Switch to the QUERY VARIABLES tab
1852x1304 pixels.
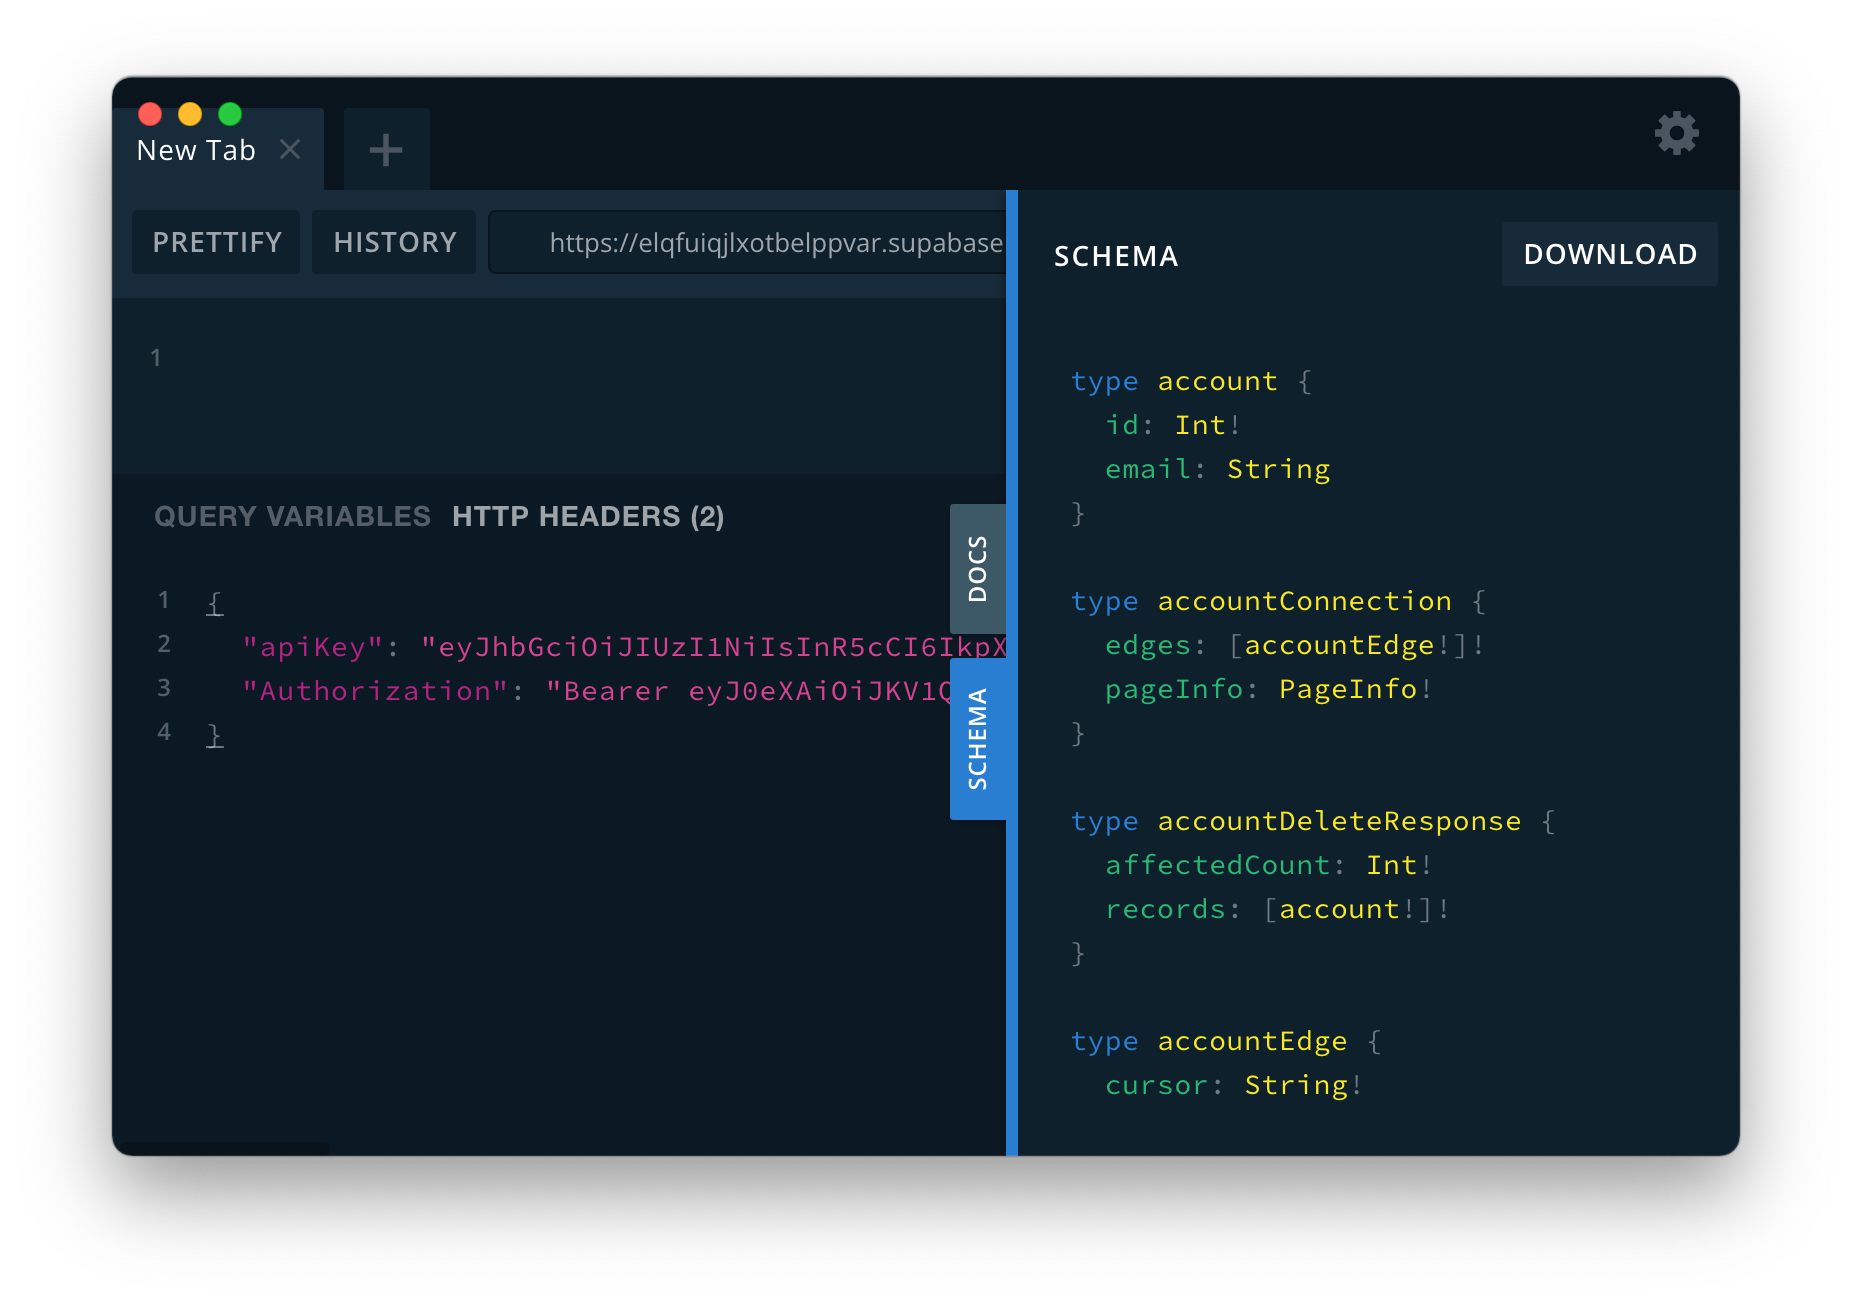pyautogui.click(x=291, y=516)
